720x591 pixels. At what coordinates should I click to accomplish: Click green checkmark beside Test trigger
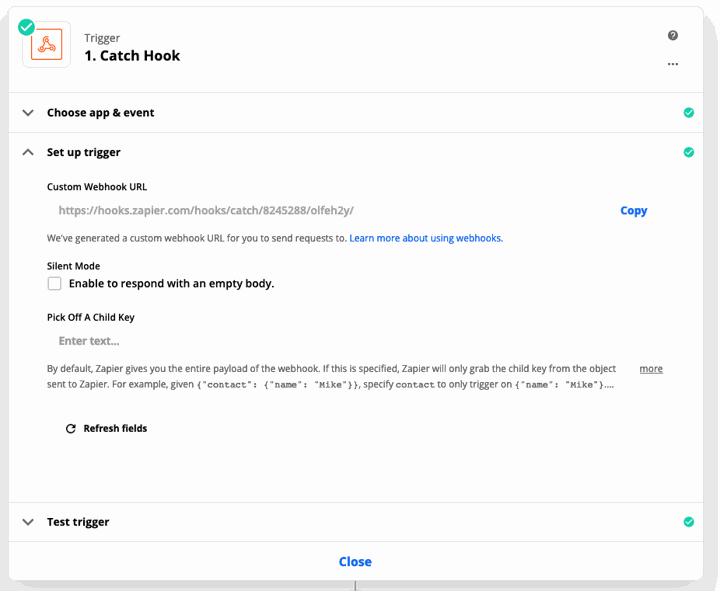coord(688,522)
